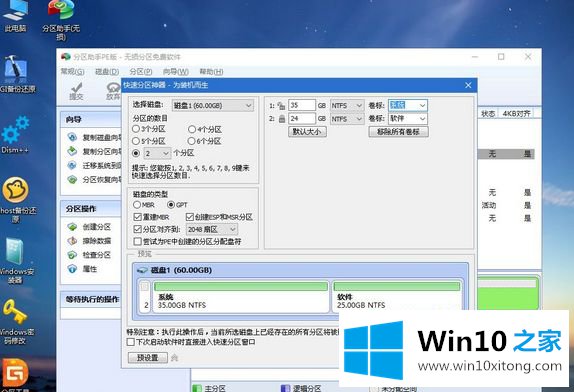Open the 卷标 dropdown showing 软件

pos(408,119)
